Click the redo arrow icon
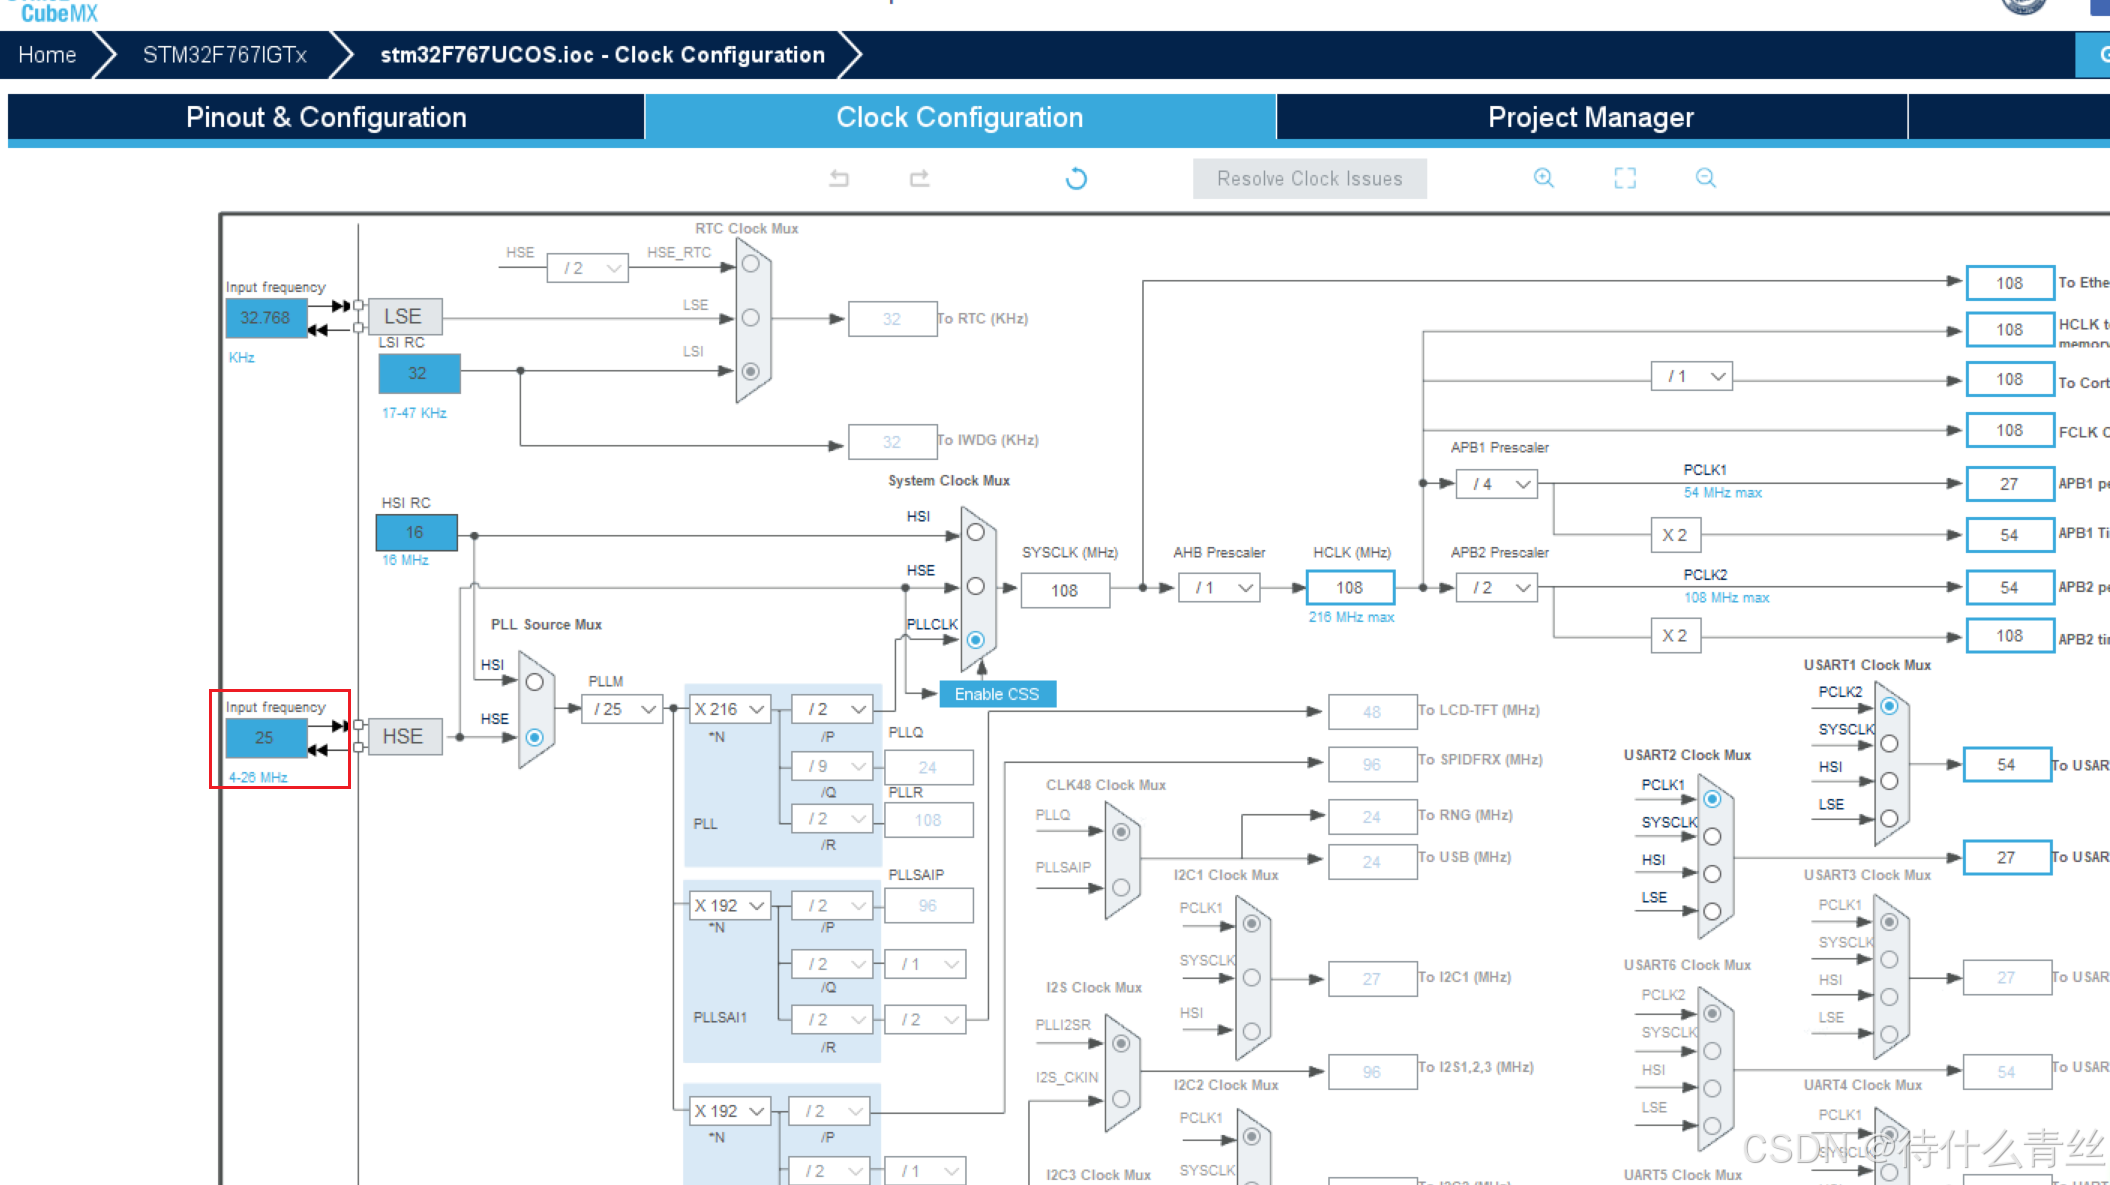2110x1185 pixels. tap(919, 178)
